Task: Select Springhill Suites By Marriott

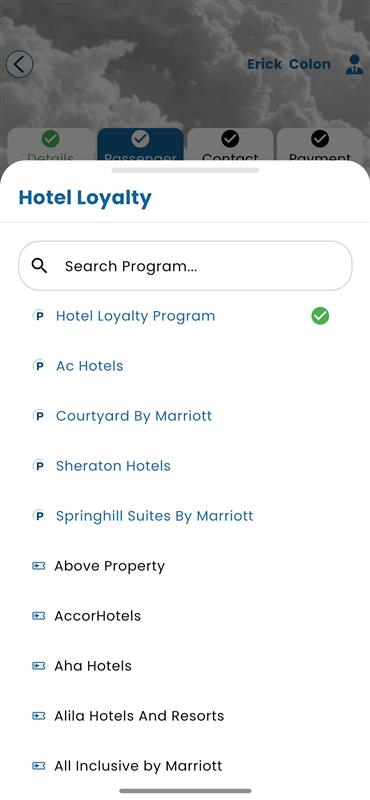Action: [x=155, y=516]
